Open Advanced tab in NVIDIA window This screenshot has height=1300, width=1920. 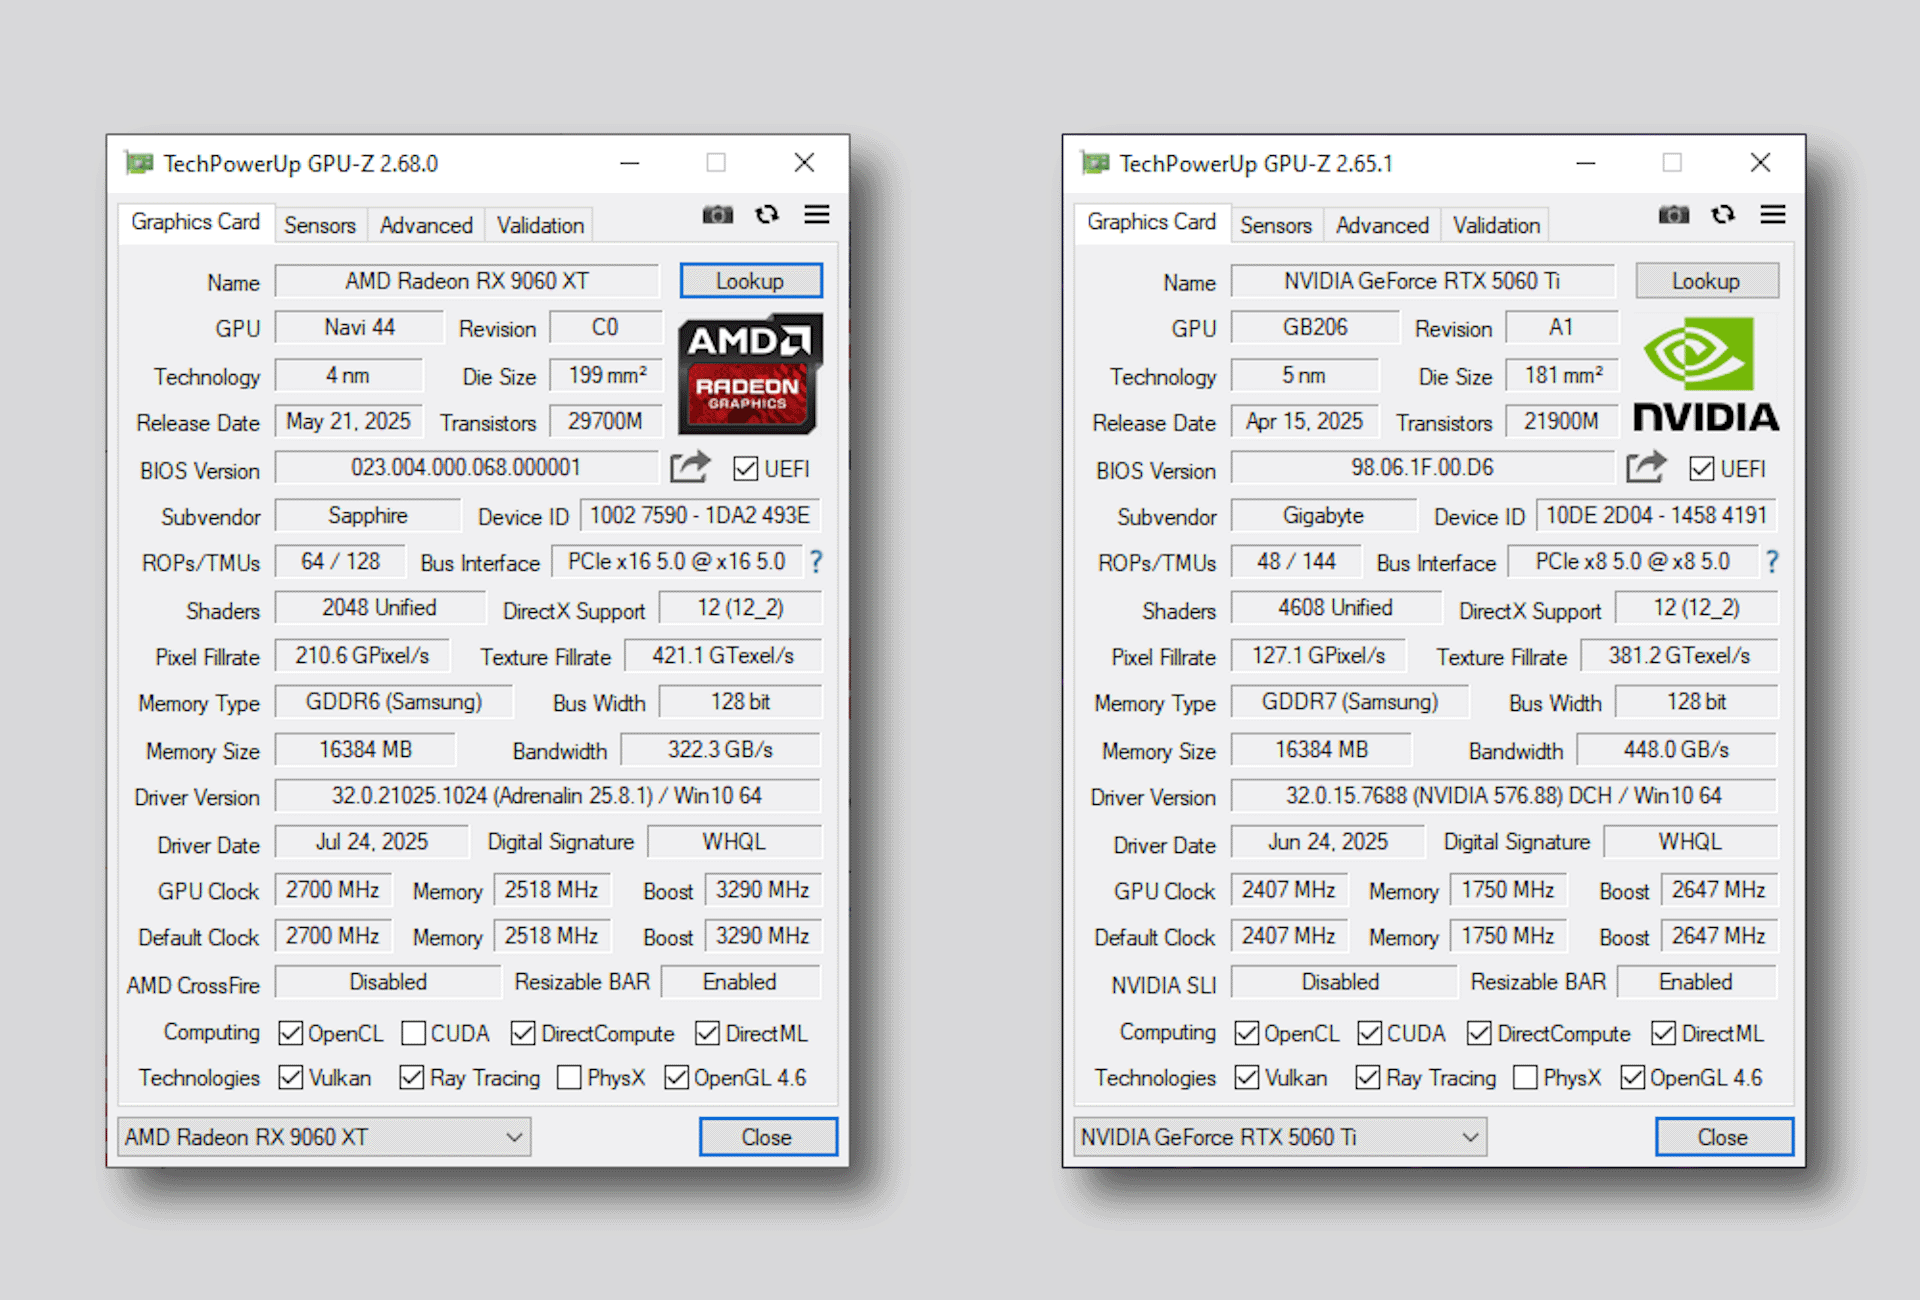pos(1382,225)
